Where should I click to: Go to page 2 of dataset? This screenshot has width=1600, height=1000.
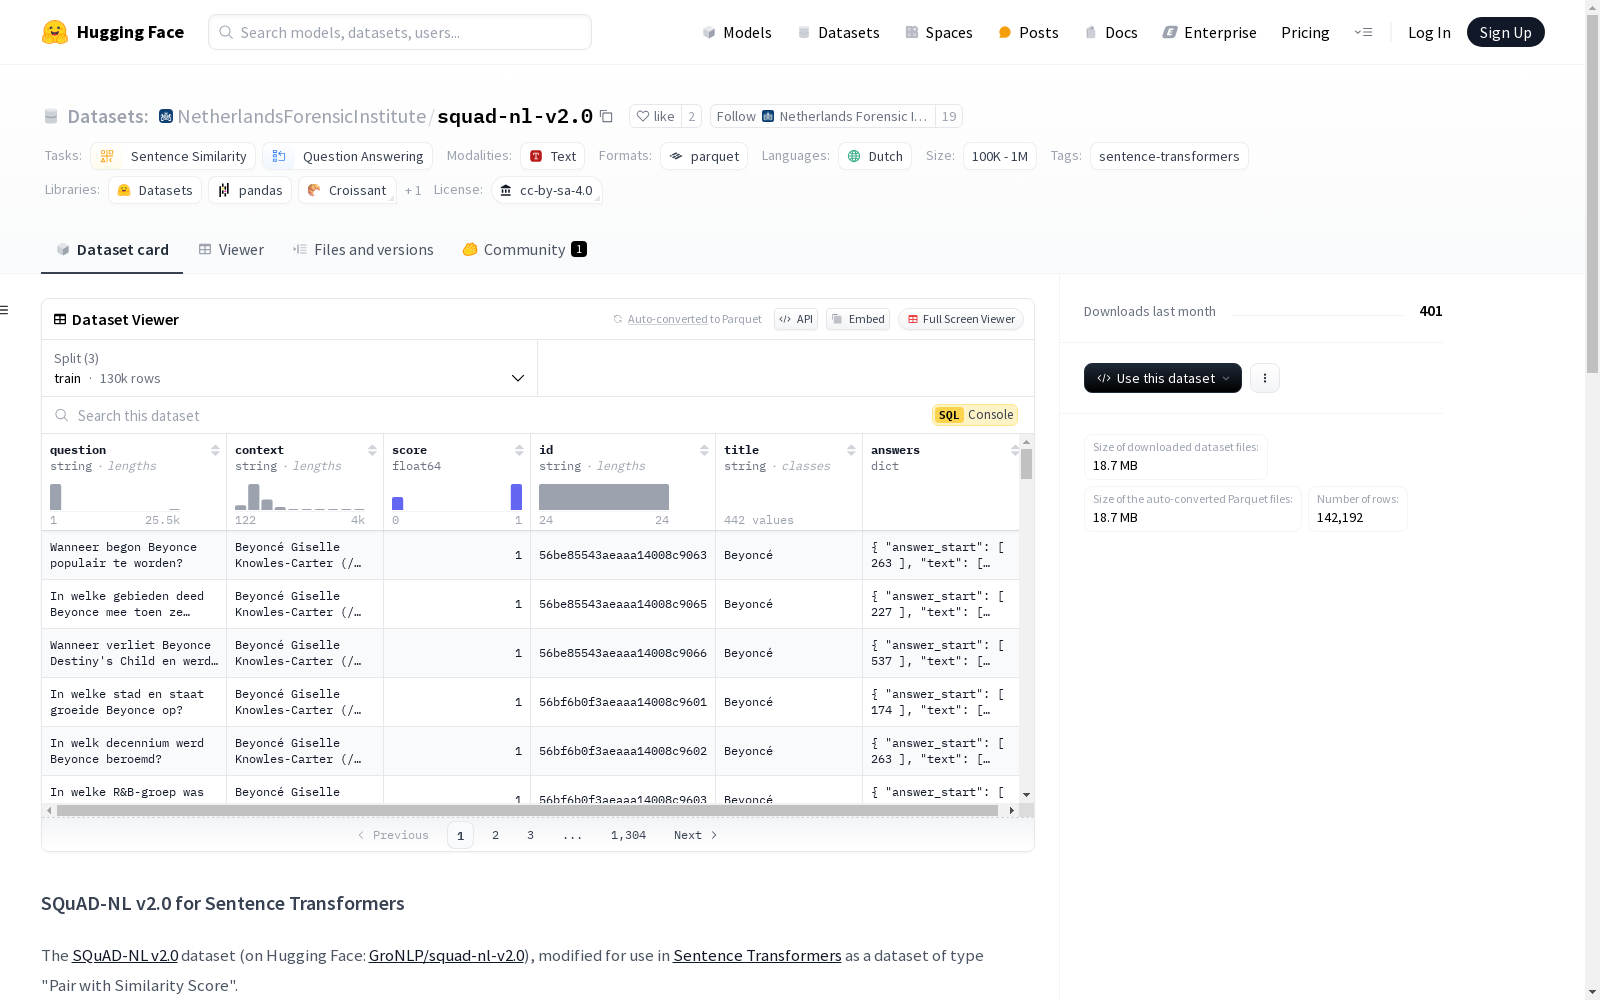coord(495,835)
